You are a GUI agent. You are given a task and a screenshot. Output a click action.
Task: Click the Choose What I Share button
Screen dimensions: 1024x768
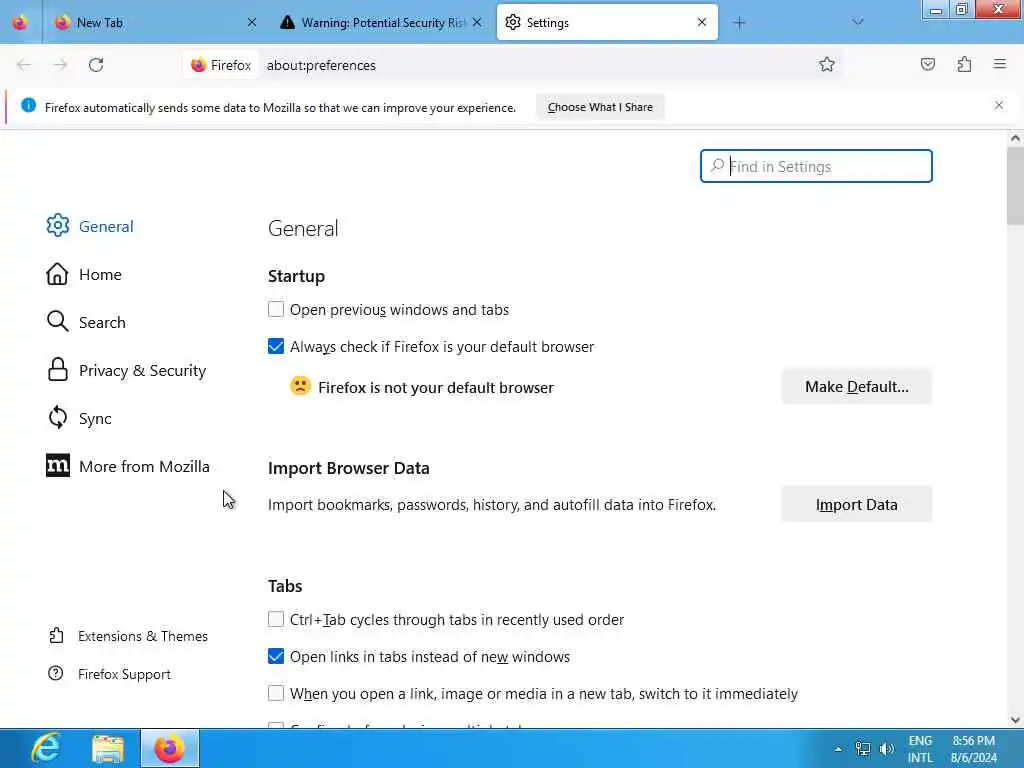(600, 107)
